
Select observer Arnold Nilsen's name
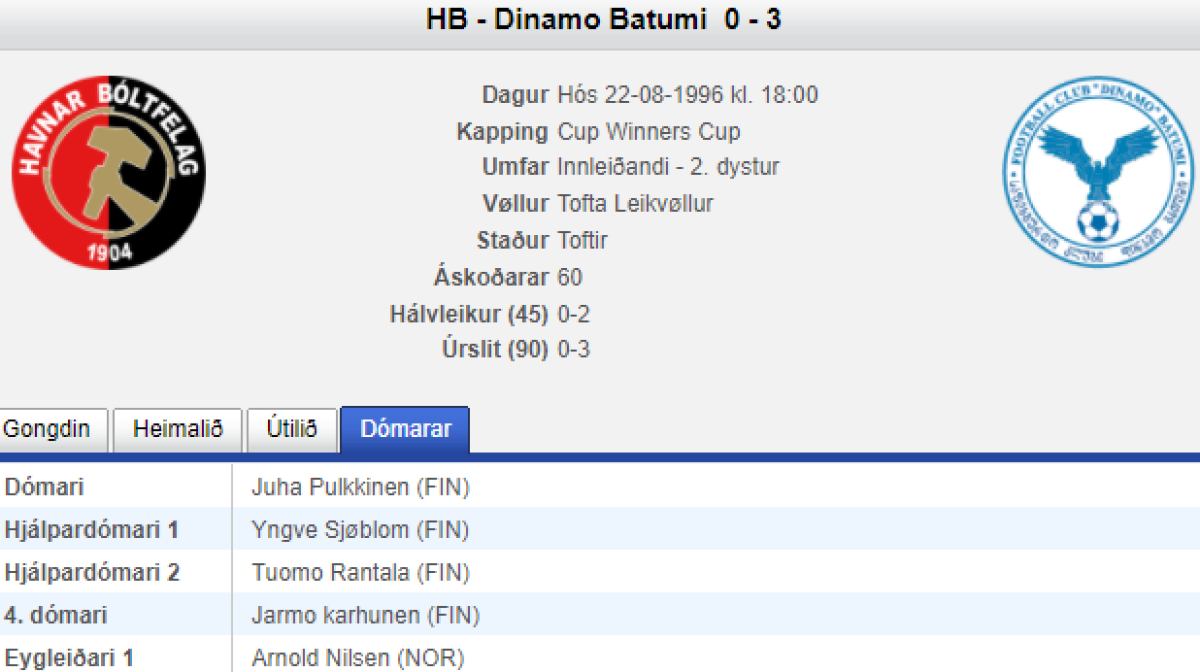[x=358, y=658]
